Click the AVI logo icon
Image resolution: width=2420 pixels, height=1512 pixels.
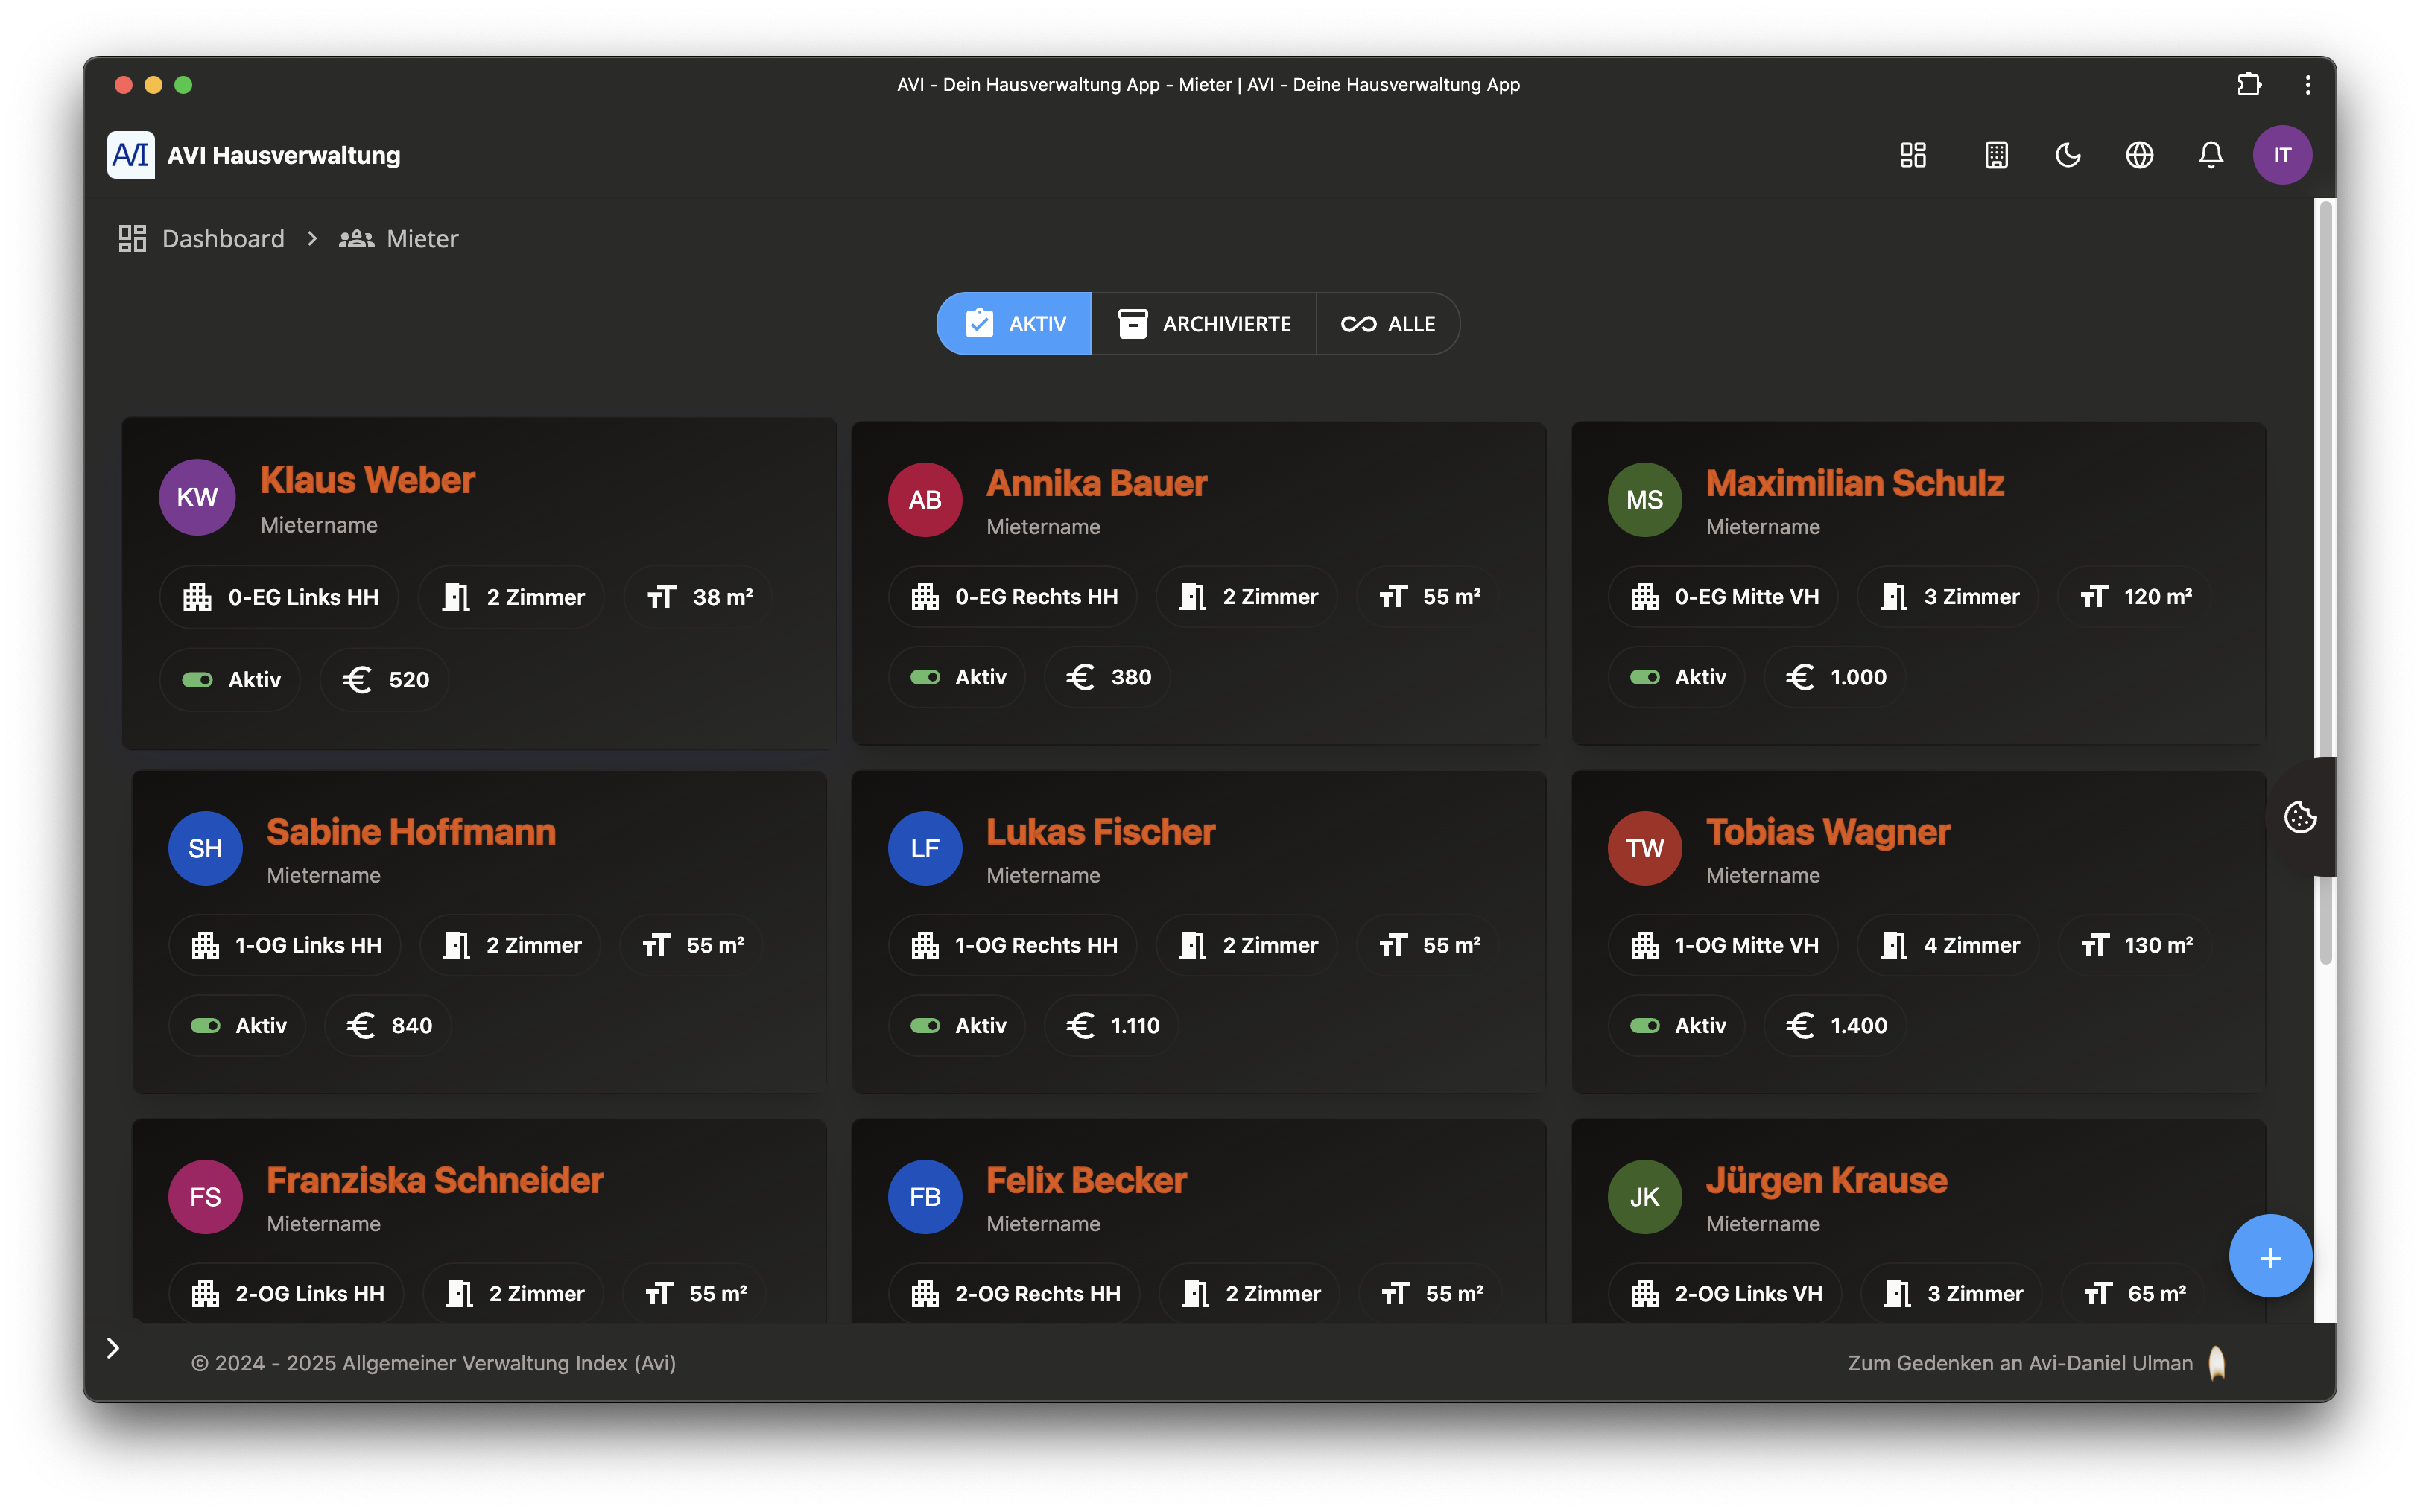click(x=131, y=155)
